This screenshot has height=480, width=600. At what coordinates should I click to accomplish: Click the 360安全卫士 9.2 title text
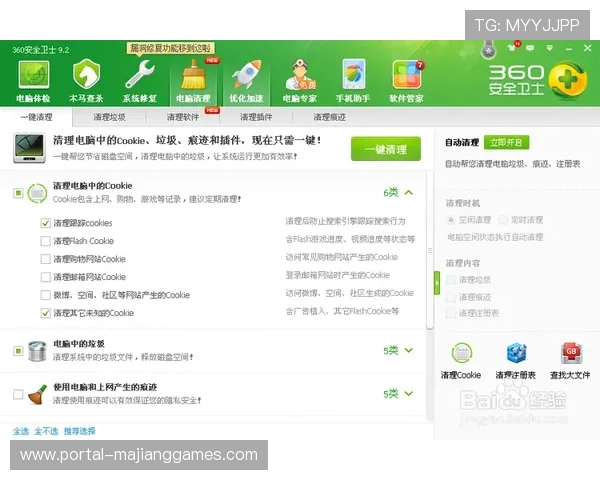coord(41,50)
